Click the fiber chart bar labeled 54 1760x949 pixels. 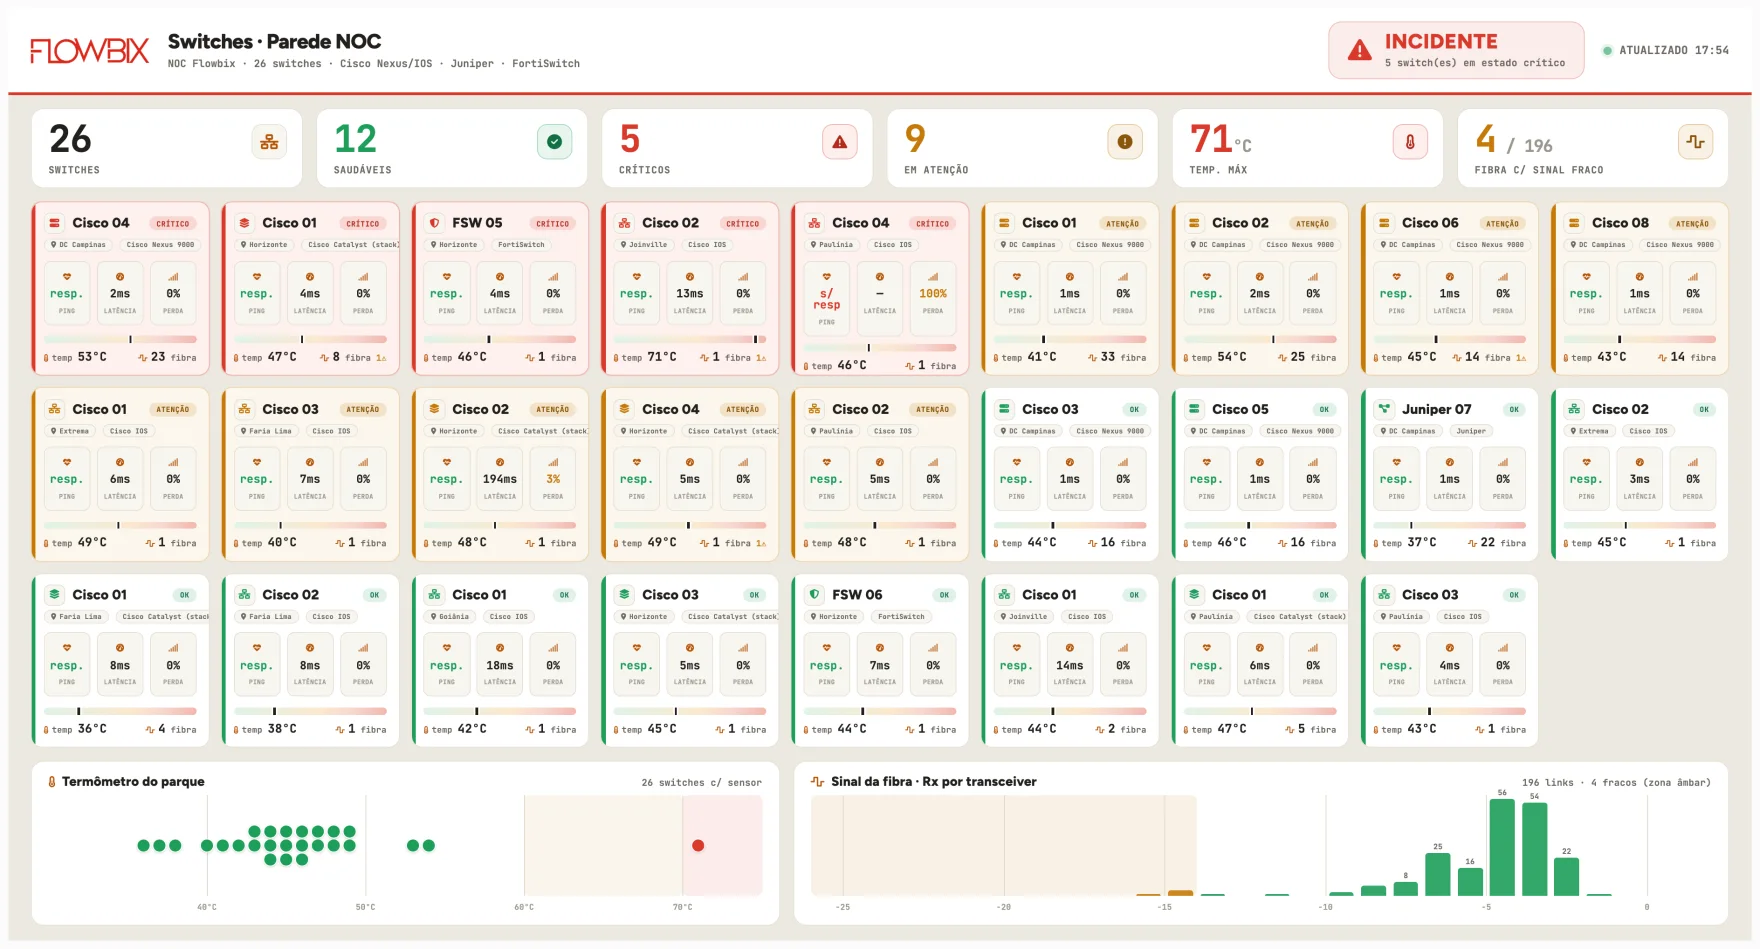tap(1535, 849)
